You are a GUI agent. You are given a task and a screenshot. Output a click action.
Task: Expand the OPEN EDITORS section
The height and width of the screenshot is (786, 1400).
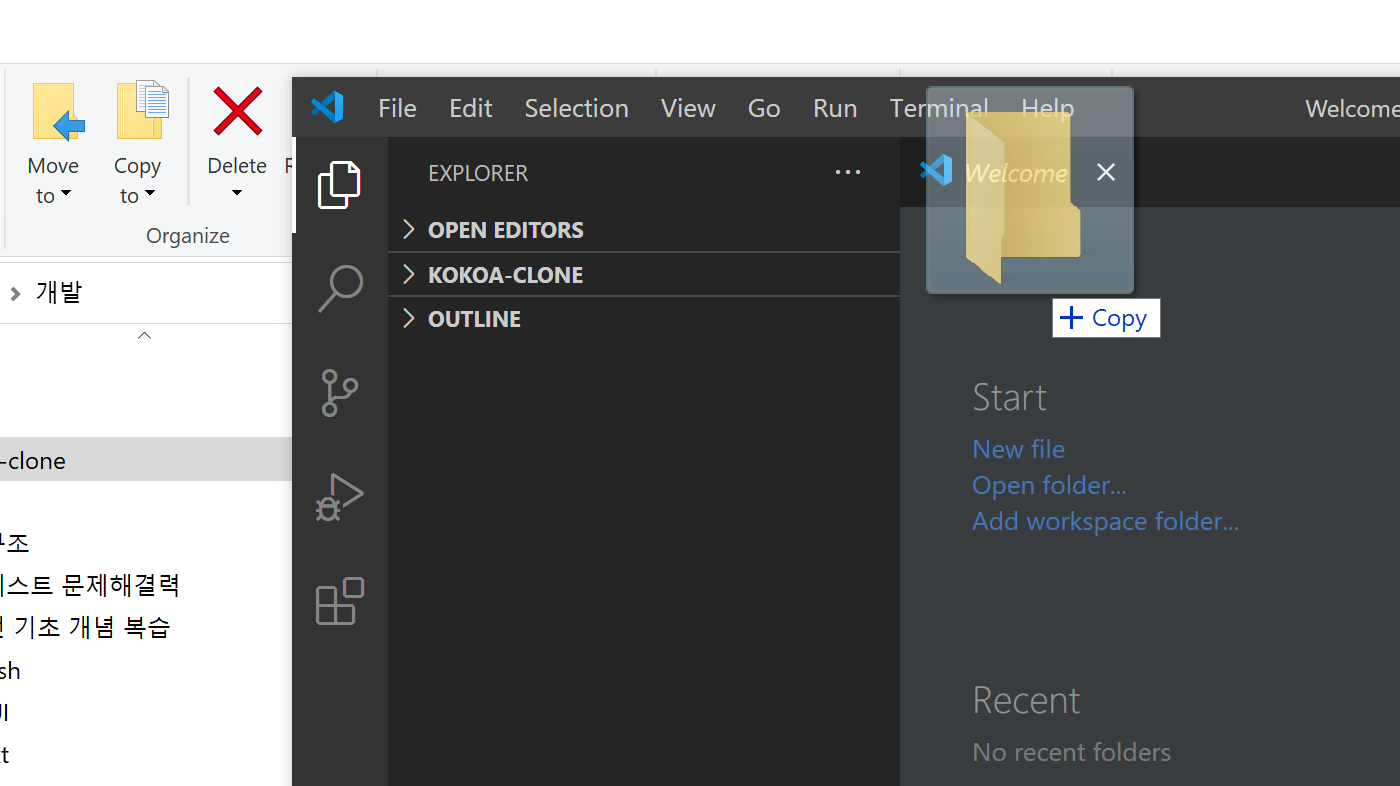point(644,230)
